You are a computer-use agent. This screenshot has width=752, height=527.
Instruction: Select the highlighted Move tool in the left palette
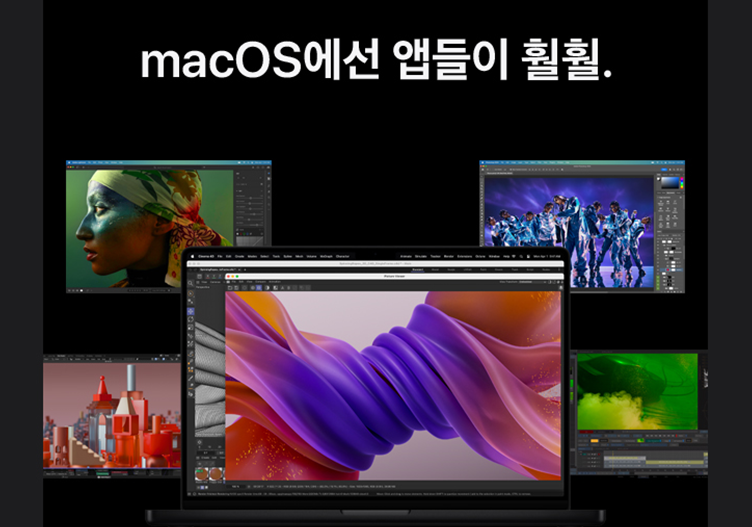coord(190,311)
